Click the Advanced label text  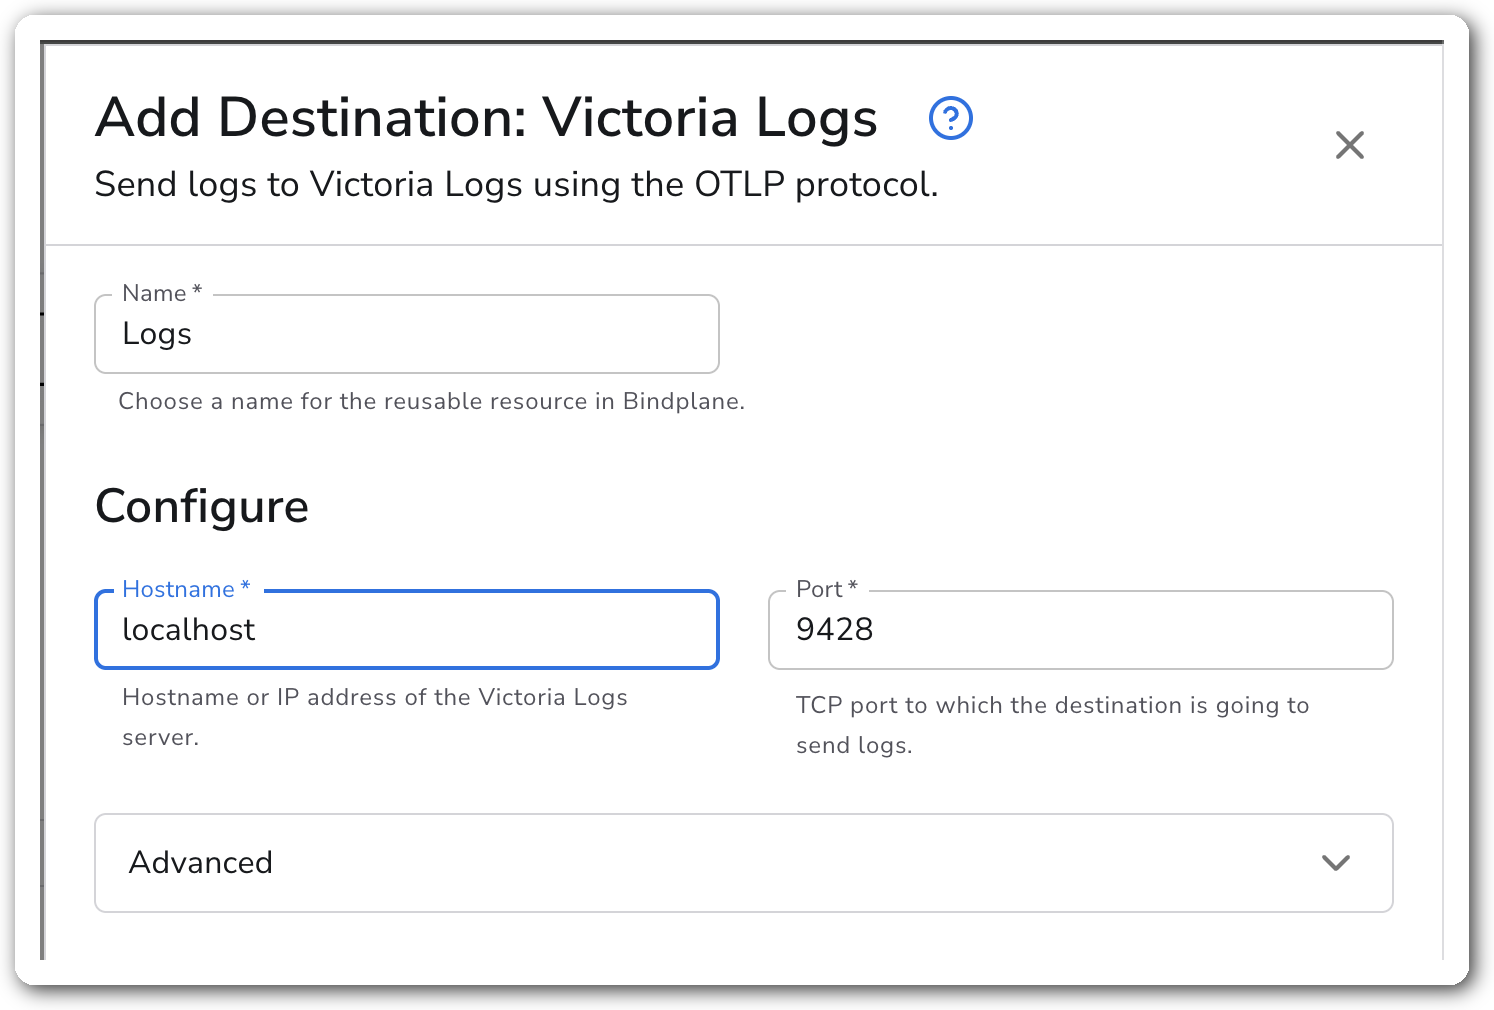201,863
